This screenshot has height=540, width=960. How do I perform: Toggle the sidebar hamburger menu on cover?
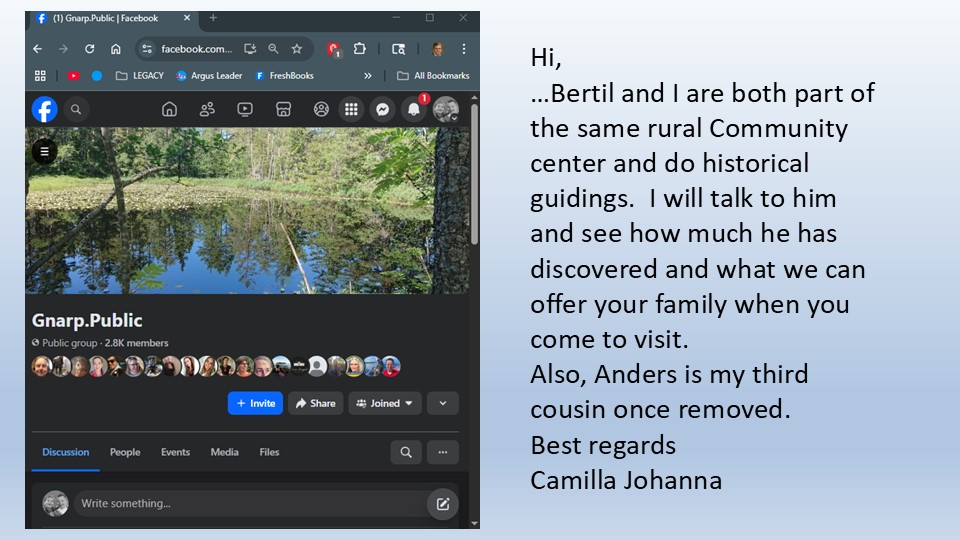click(x=45, y=151)
